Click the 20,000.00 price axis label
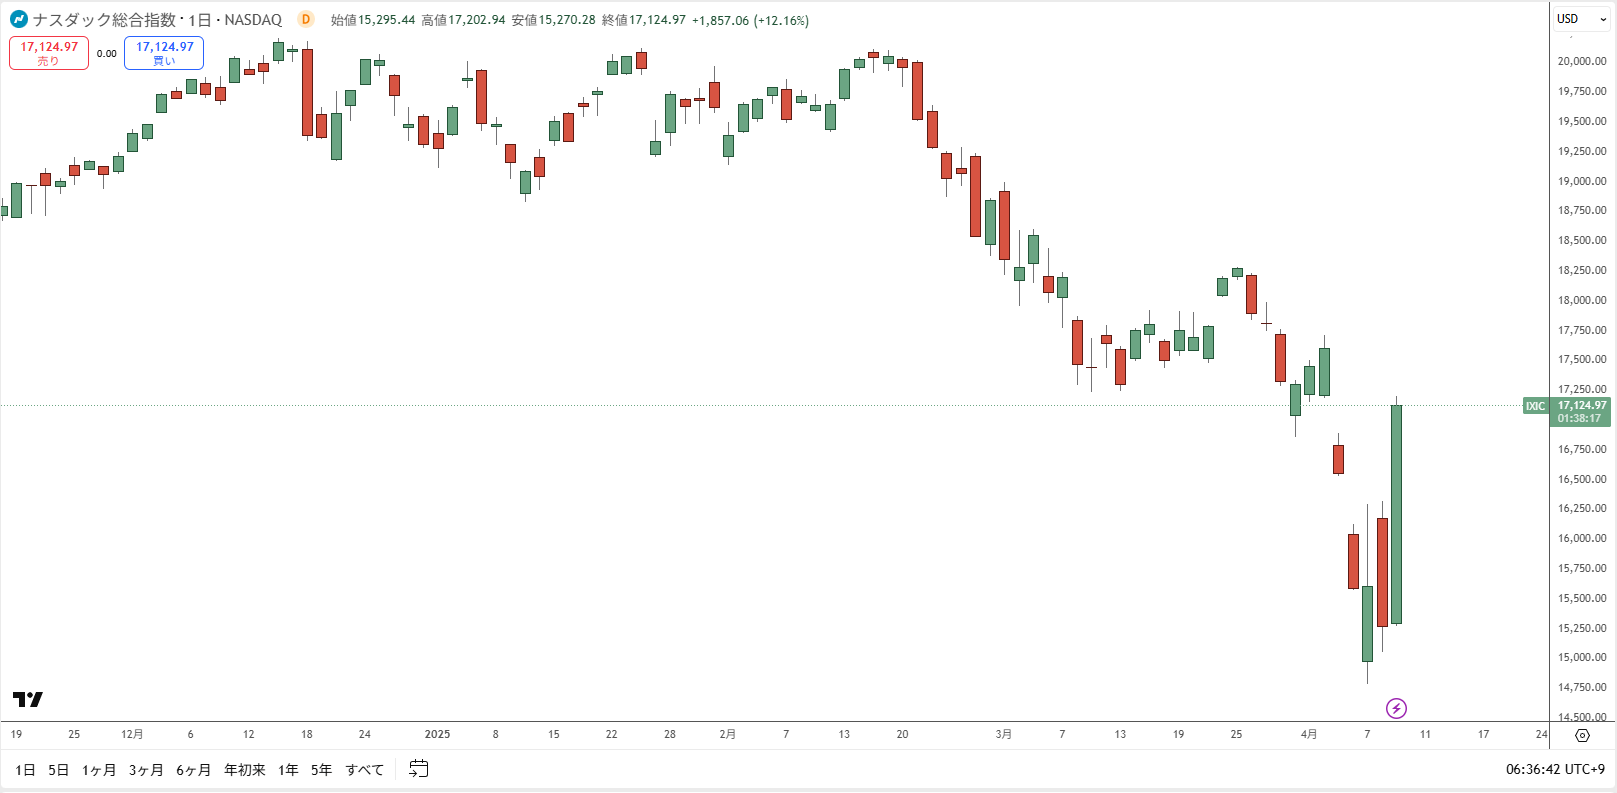1617x793 pixels. tap(1582, 61)
